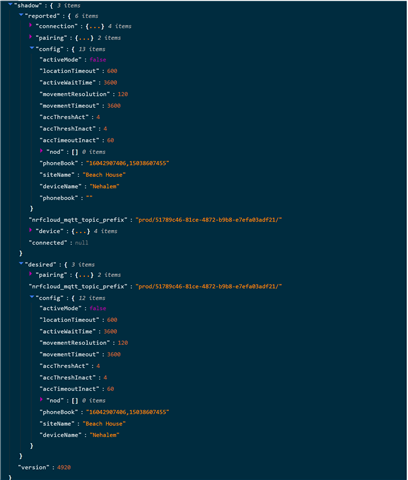Click the empty "phonebook" string value
This screenshot has width=408, height=480.
[x=89, y=198]
